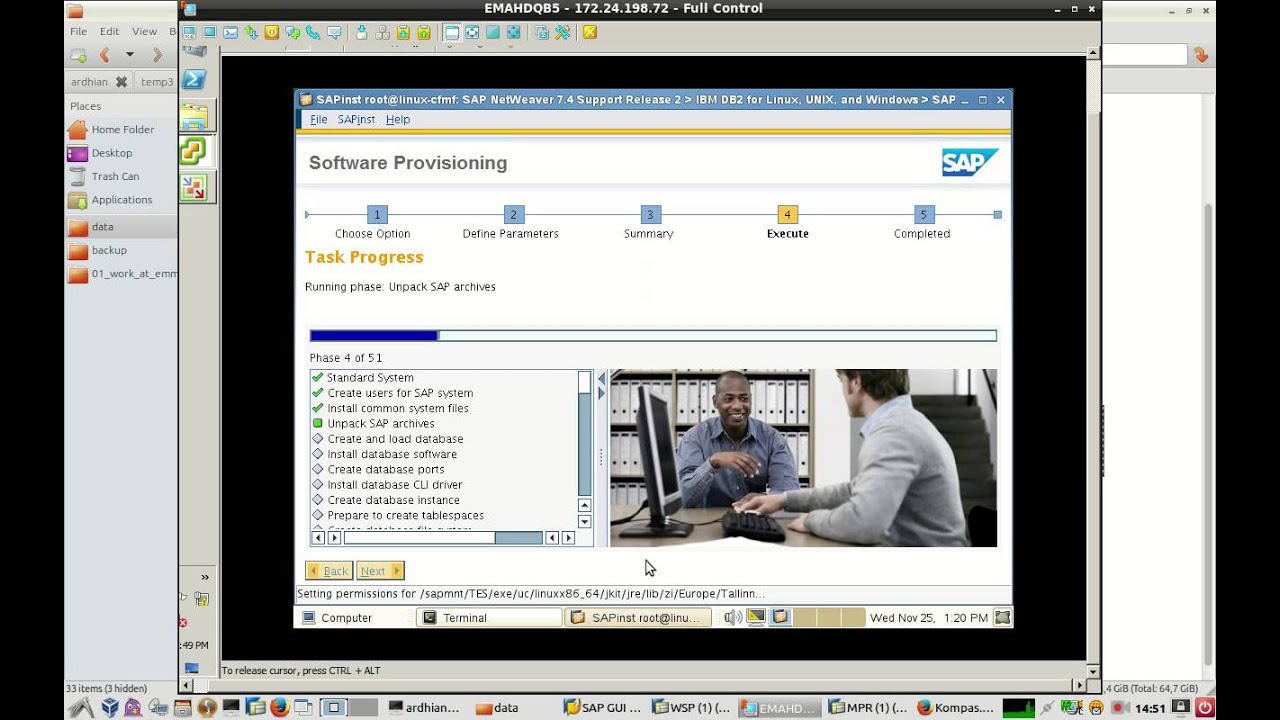Select the Unpack SAP archives task
This screenshot has height=720, width=1280.
(380, 424)
